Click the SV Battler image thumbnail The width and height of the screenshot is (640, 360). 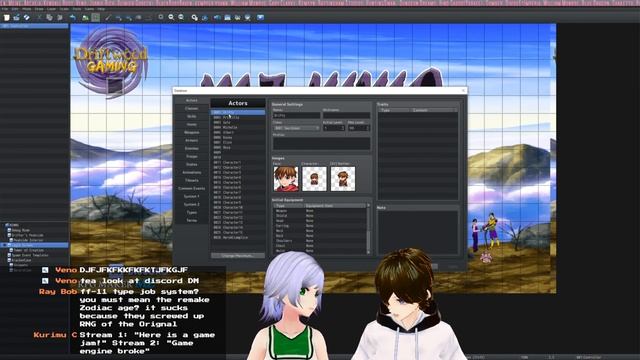tap(342, 179)
